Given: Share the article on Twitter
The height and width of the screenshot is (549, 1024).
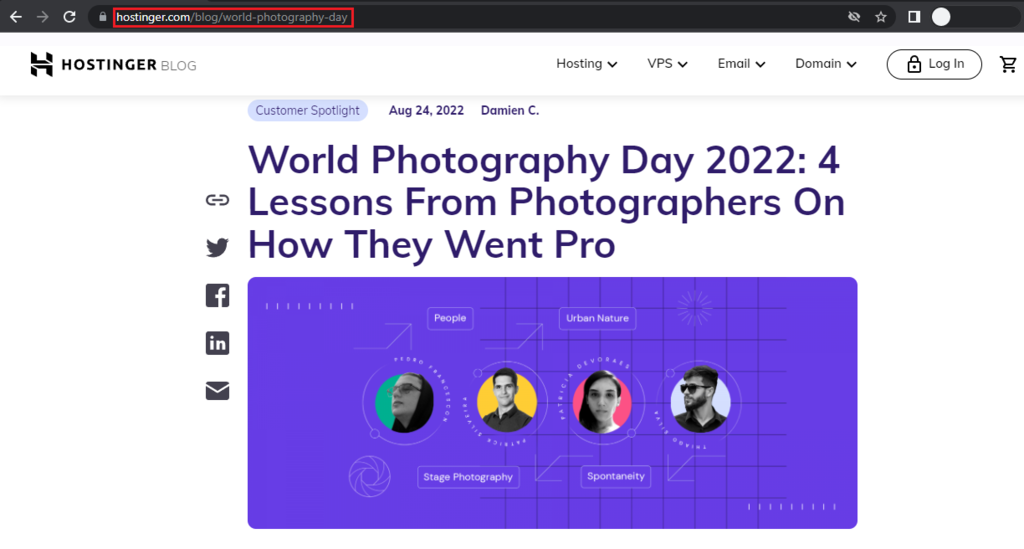Looking at the screenshot, I should 217,247.
